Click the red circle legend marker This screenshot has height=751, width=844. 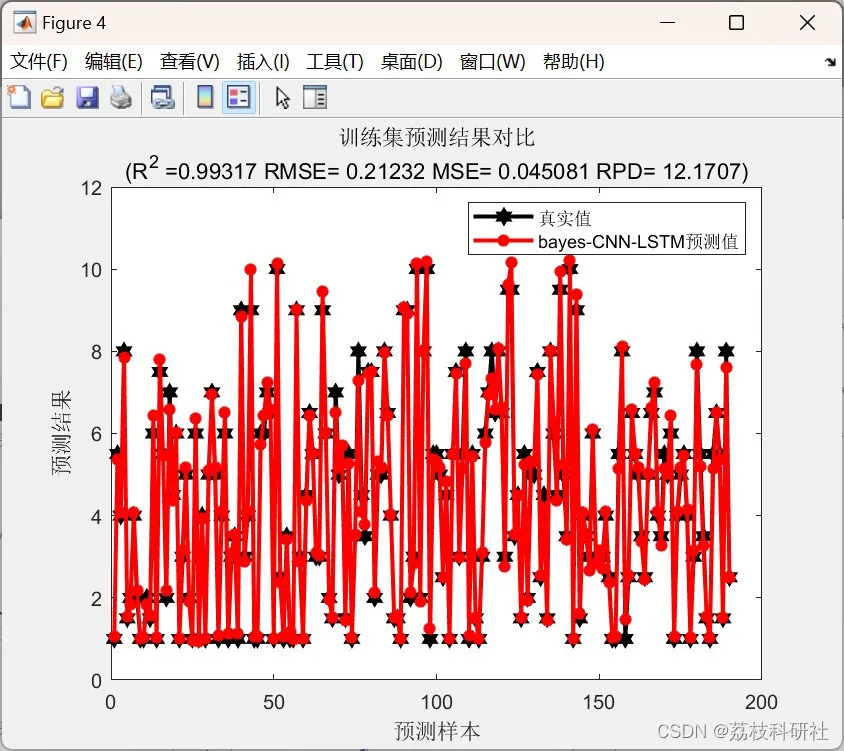coord(503,241)
